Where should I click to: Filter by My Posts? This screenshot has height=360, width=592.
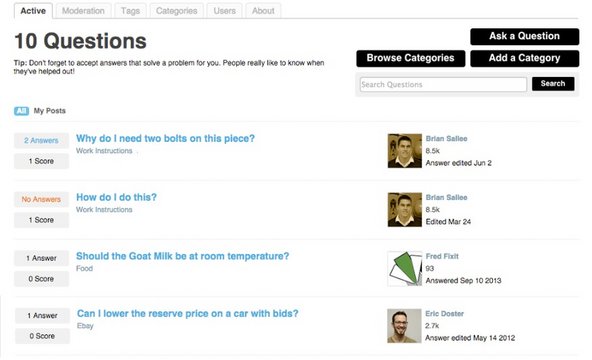(x=49, y=111)
